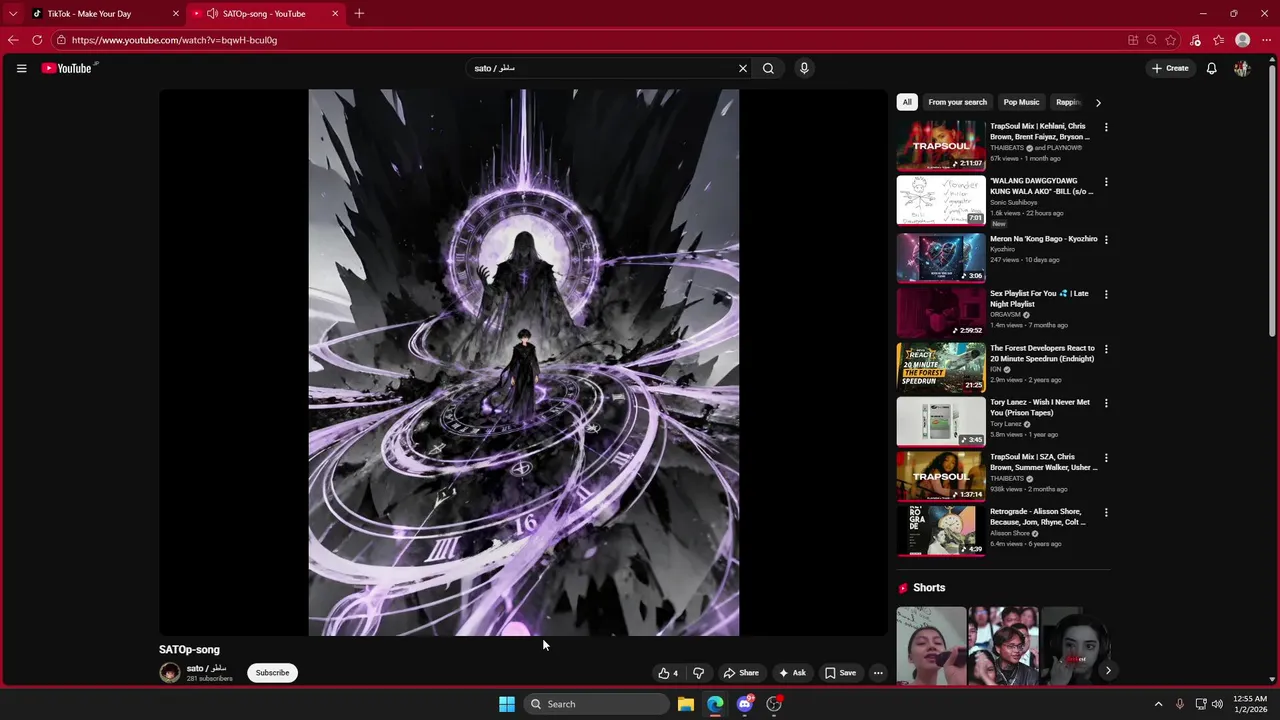Open the browser profile icon
The image size is (1280, 720).
[x=1243, y=40]
